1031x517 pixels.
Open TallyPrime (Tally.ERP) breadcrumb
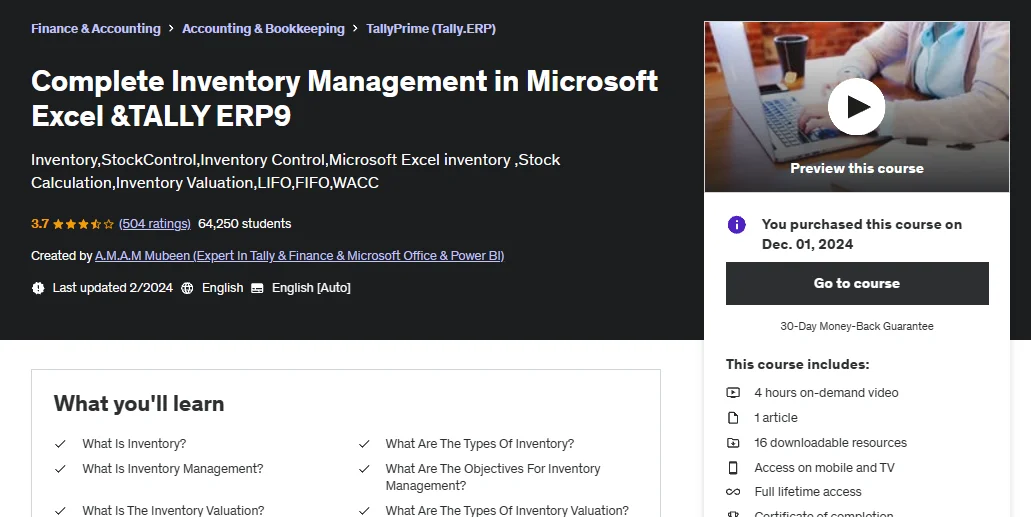(x=431, y=29)
